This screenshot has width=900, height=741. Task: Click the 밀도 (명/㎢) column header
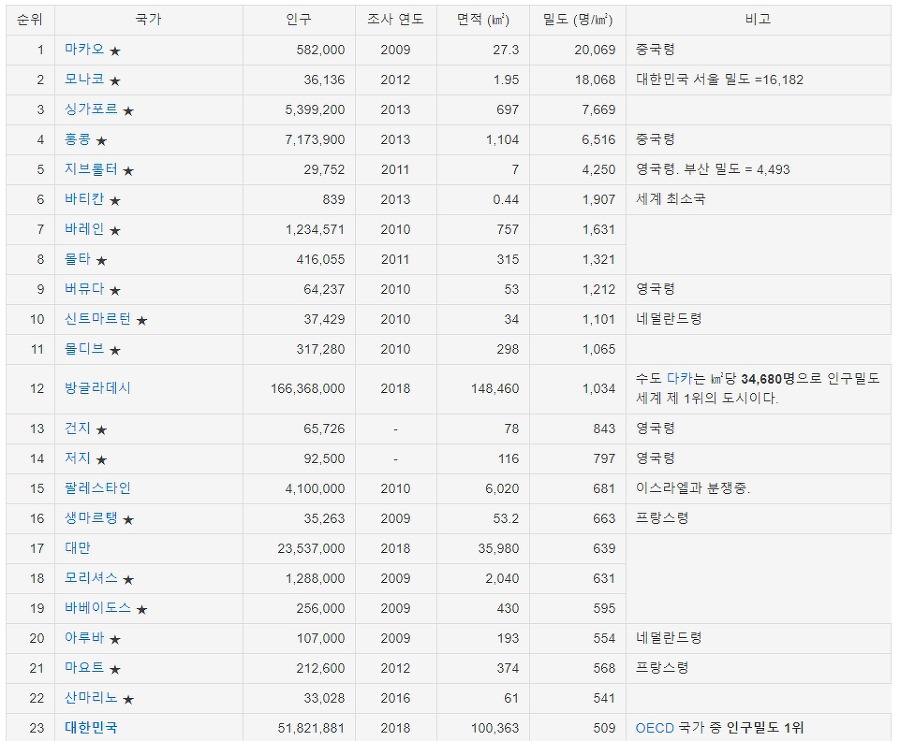pyautogui.click(x=577, y=20)
